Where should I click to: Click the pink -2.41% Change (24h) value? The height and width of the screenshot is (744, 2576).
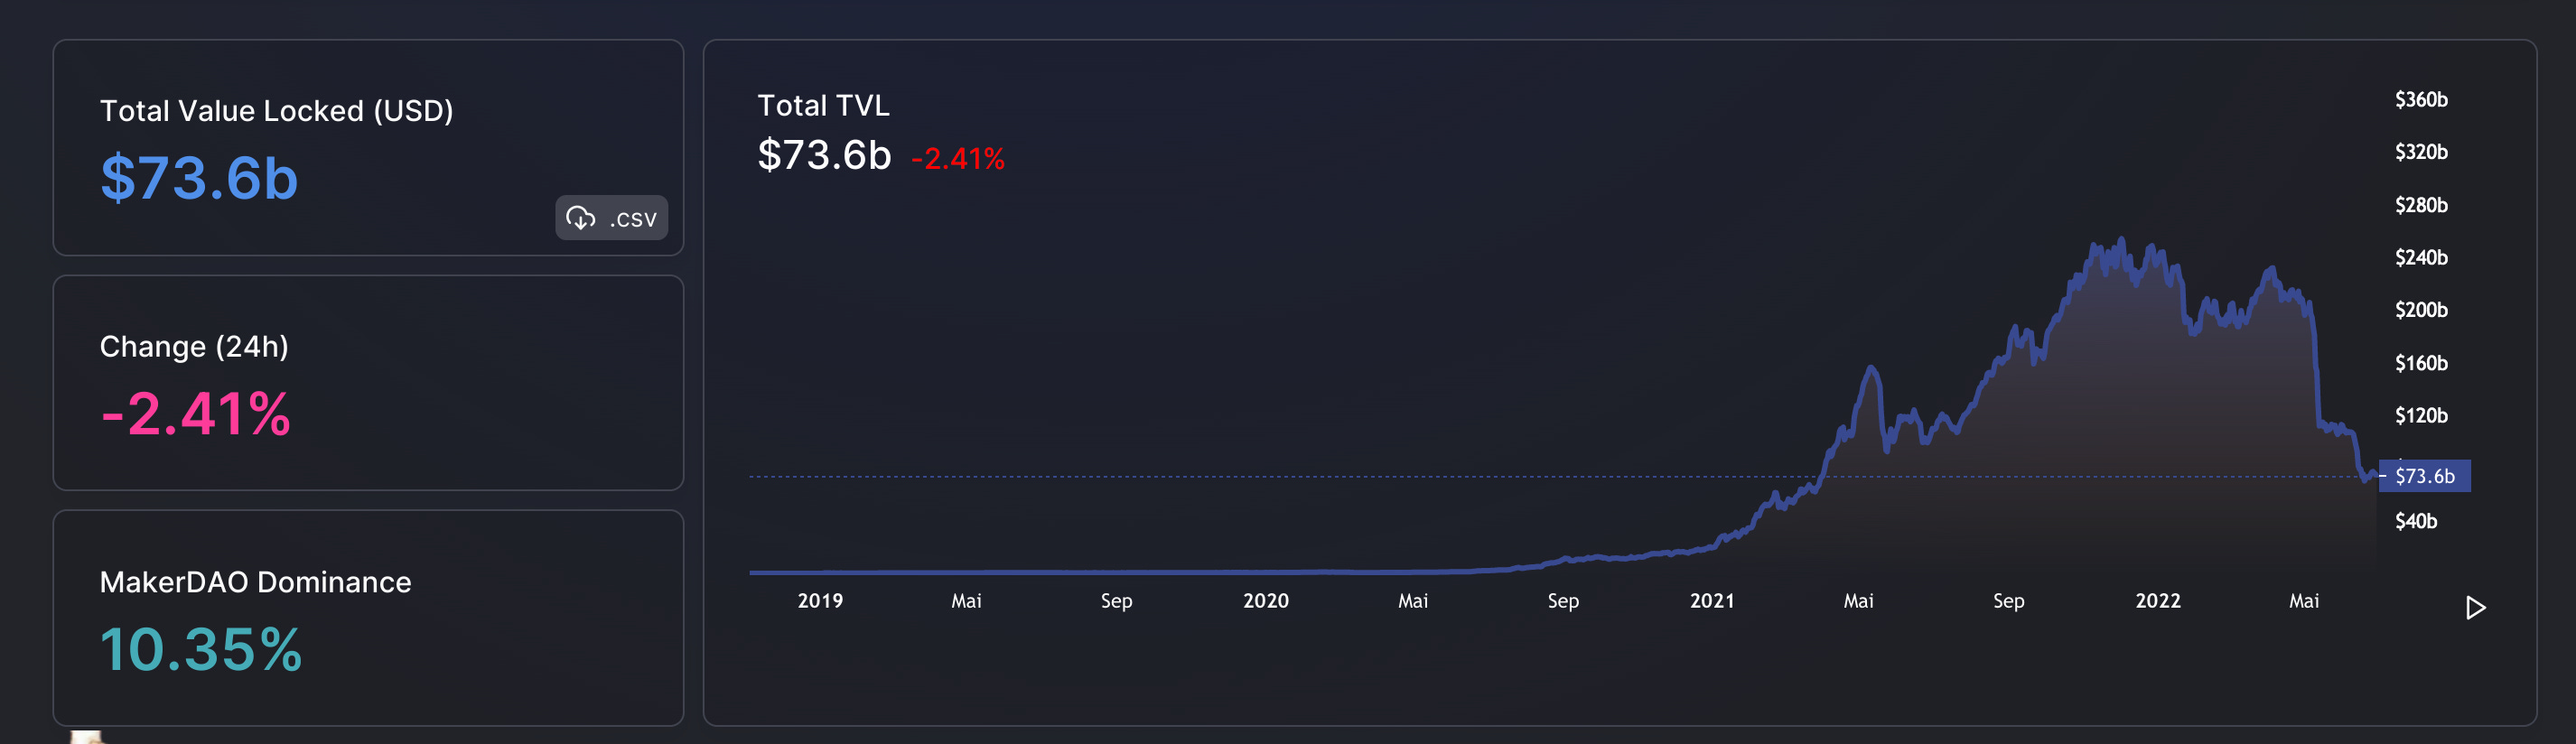pyautogui.click(x=196, y=414)
